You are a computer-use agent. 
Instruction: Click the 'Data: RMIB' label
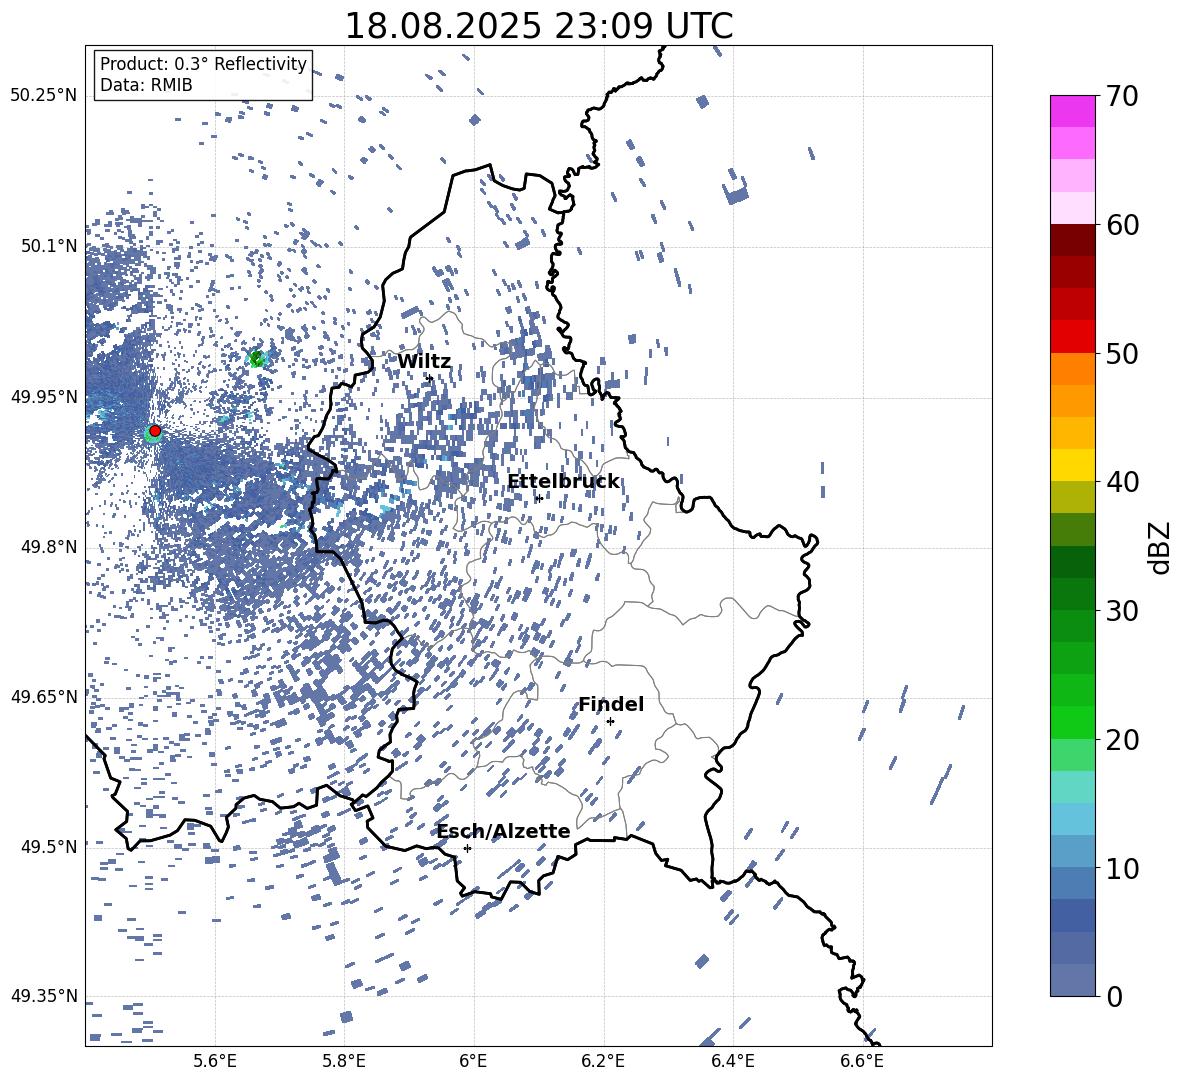146,85
